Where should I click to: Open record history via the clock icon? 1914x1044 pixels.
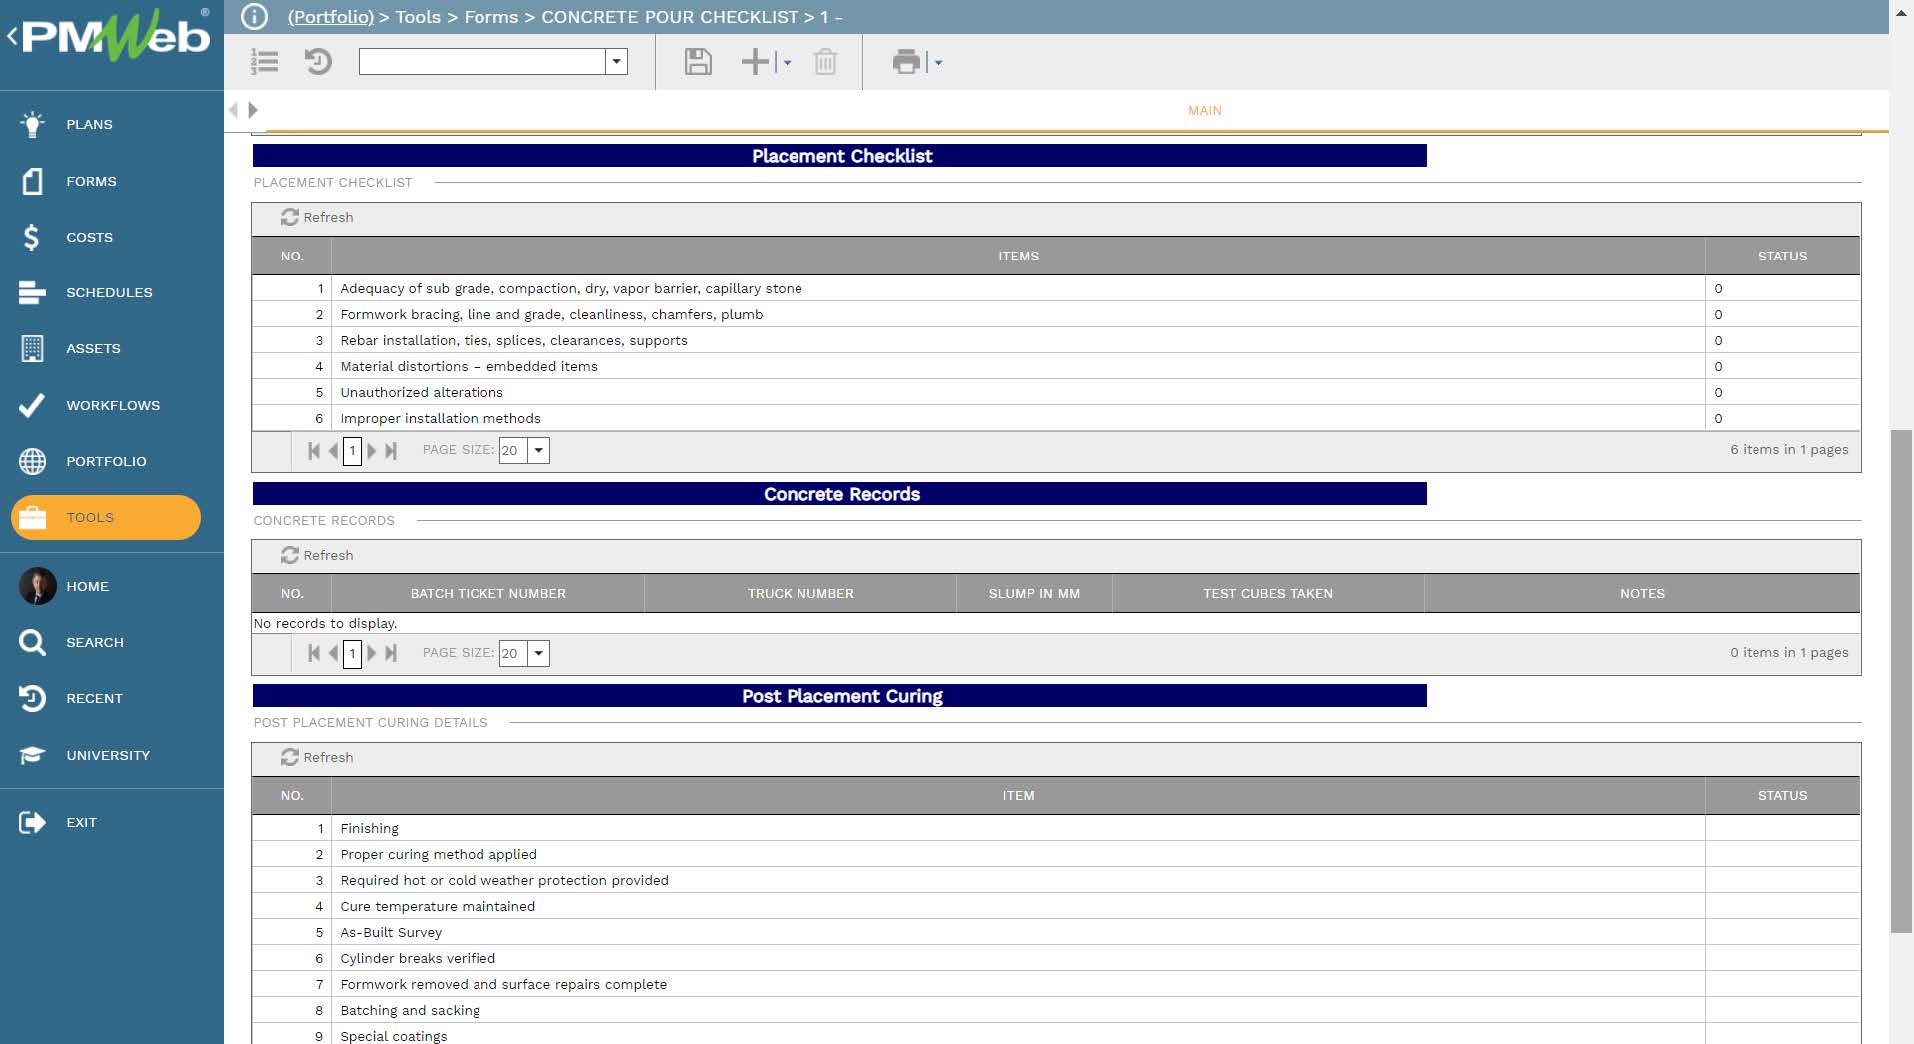318,62
